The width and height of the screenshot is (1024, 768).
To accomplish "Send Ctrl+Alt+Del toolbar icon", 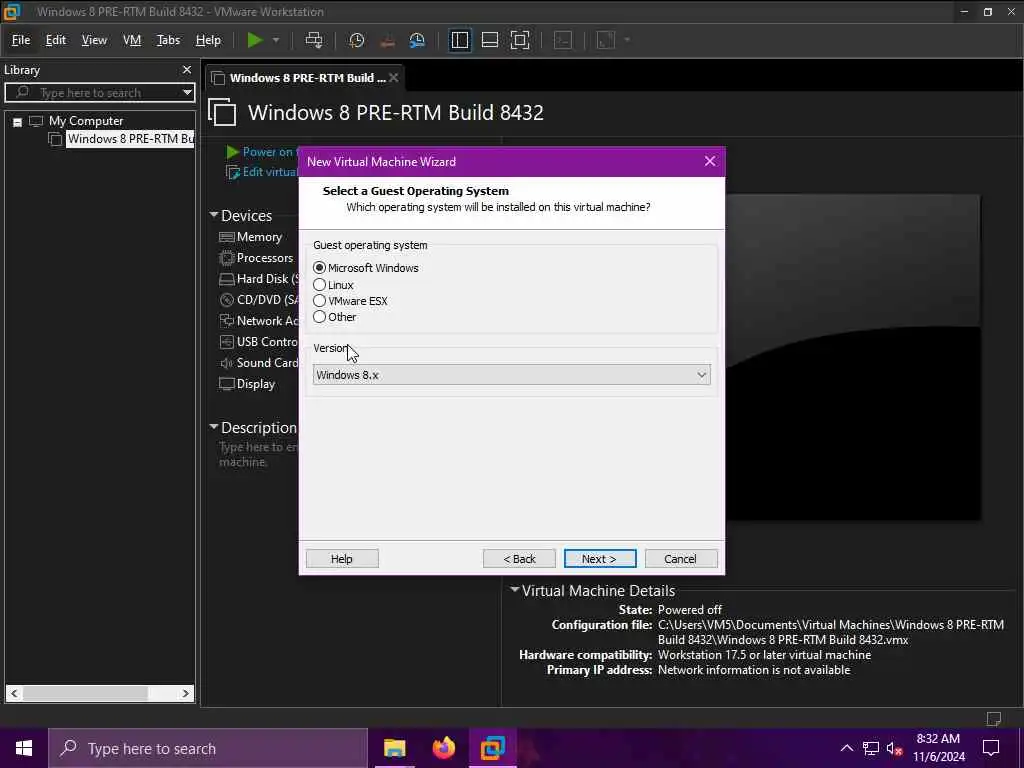I will (314, 40).
